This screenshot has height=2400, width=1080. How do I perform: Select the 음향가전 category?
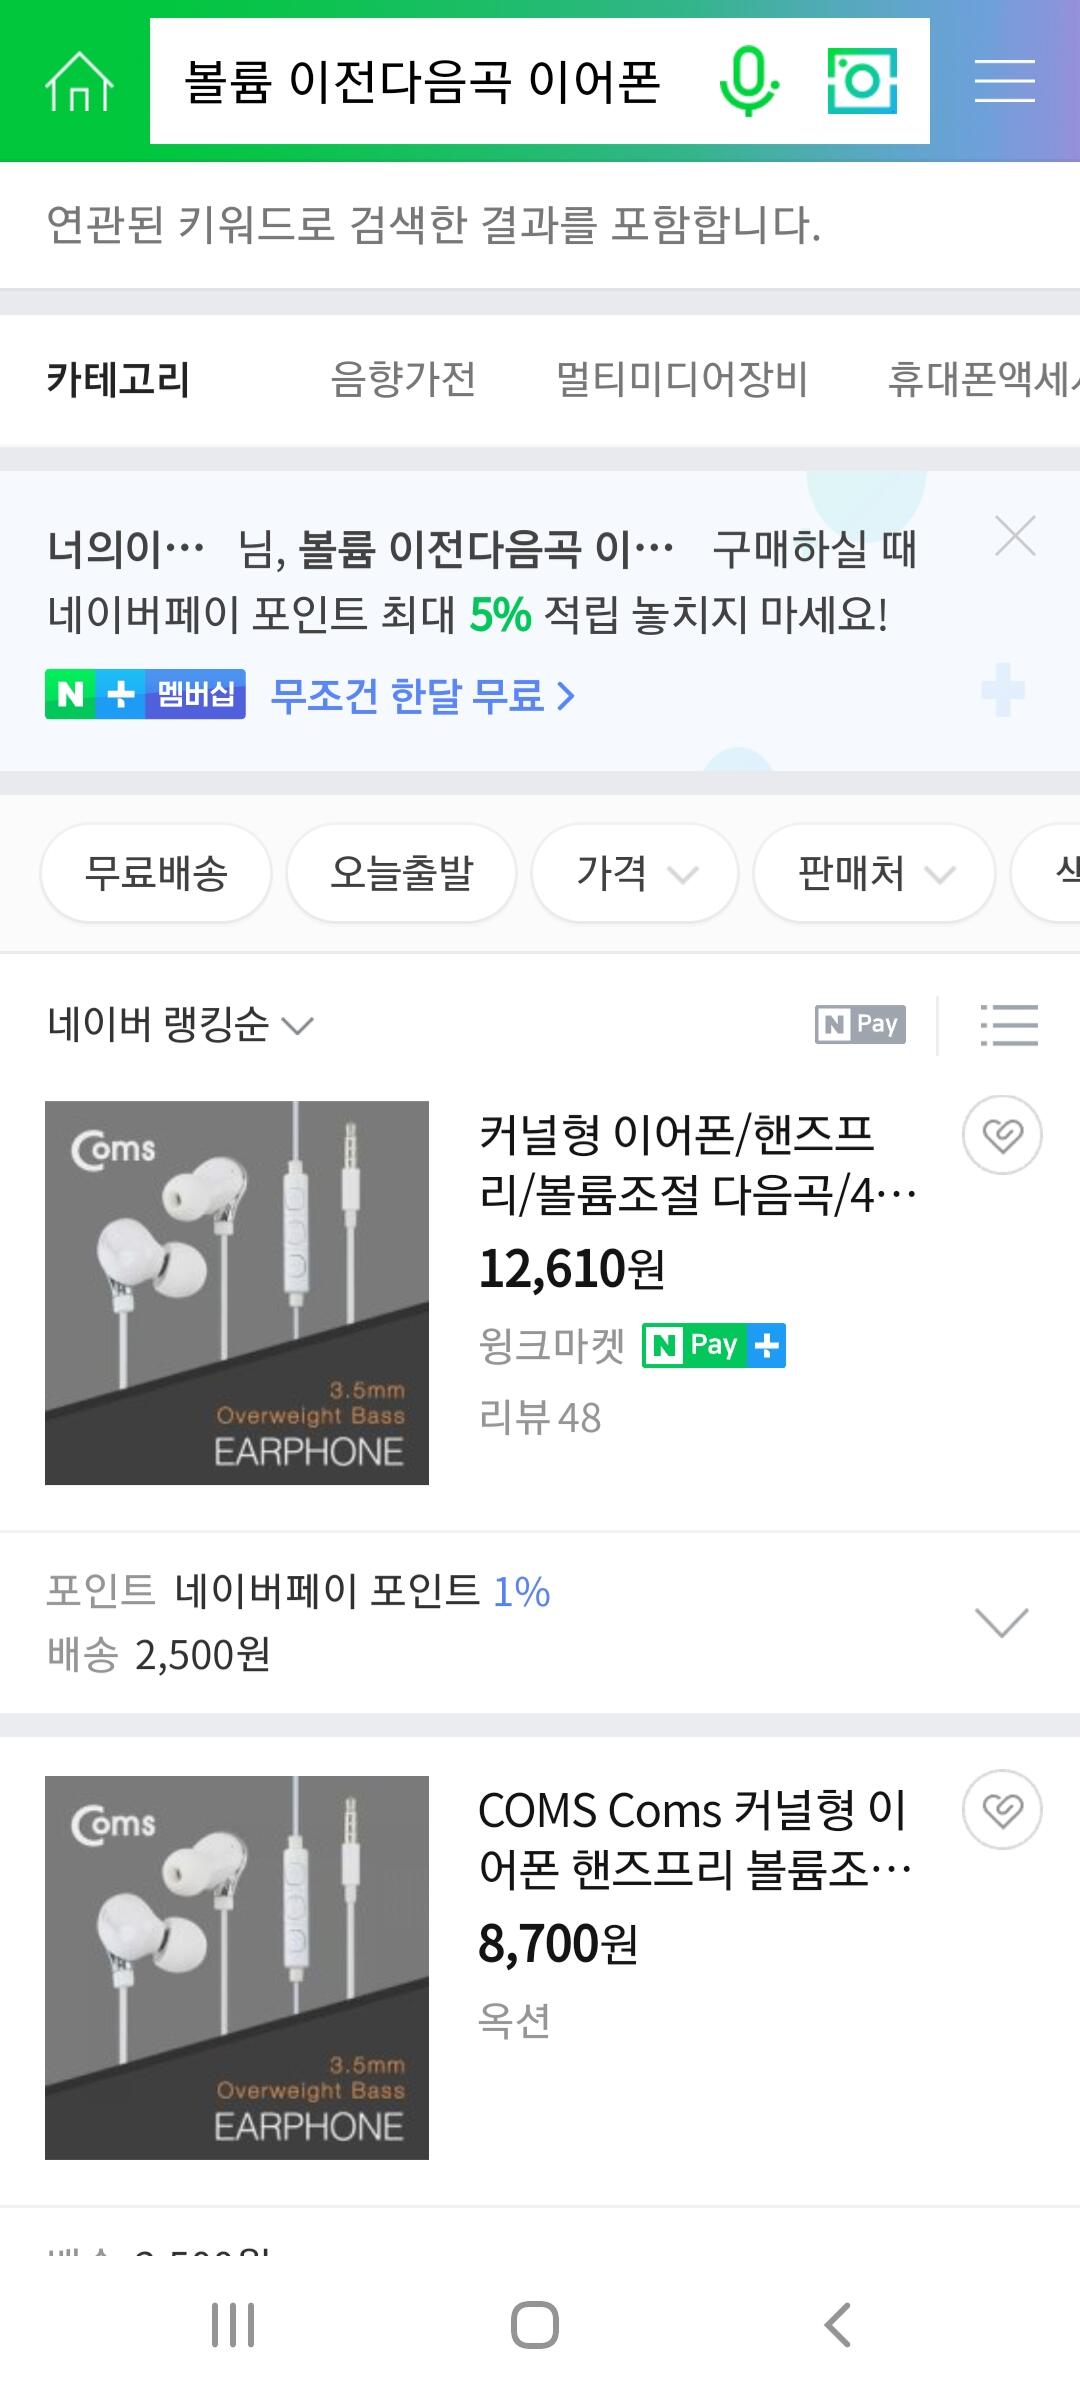[x=403, y=379]
